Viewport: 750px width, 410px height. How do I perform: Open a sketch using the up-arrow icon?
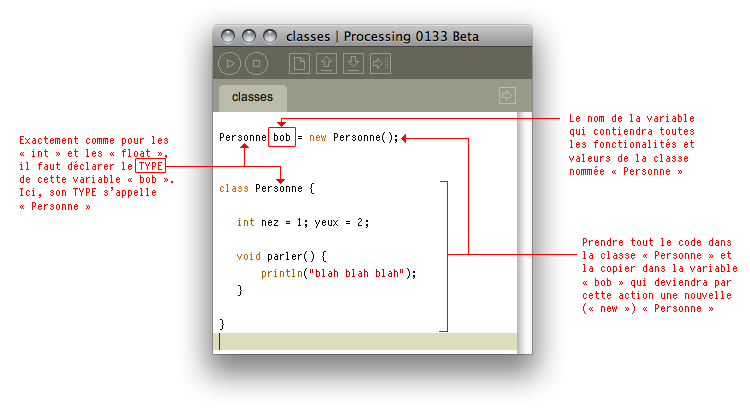click(x=326, y=64)
